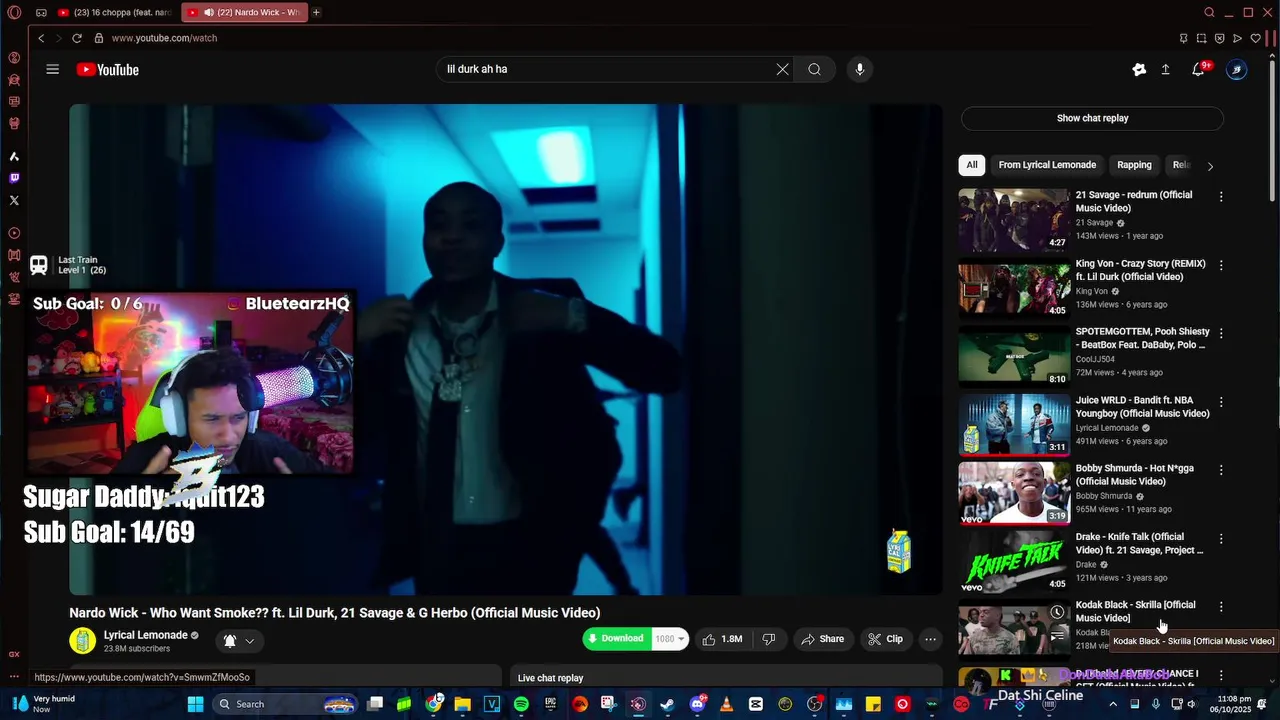
Task: Open ad blocker shield icon
Action: (1220, 38)
